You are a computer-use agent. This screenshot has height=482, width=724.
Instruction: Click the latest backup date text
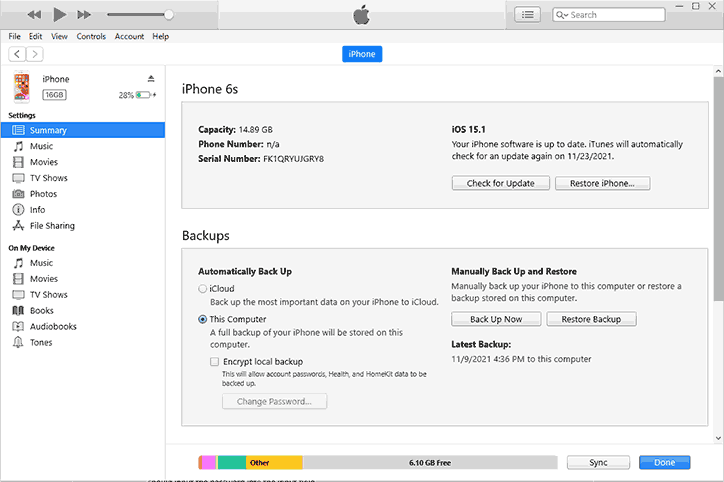[x=521, y=359]
